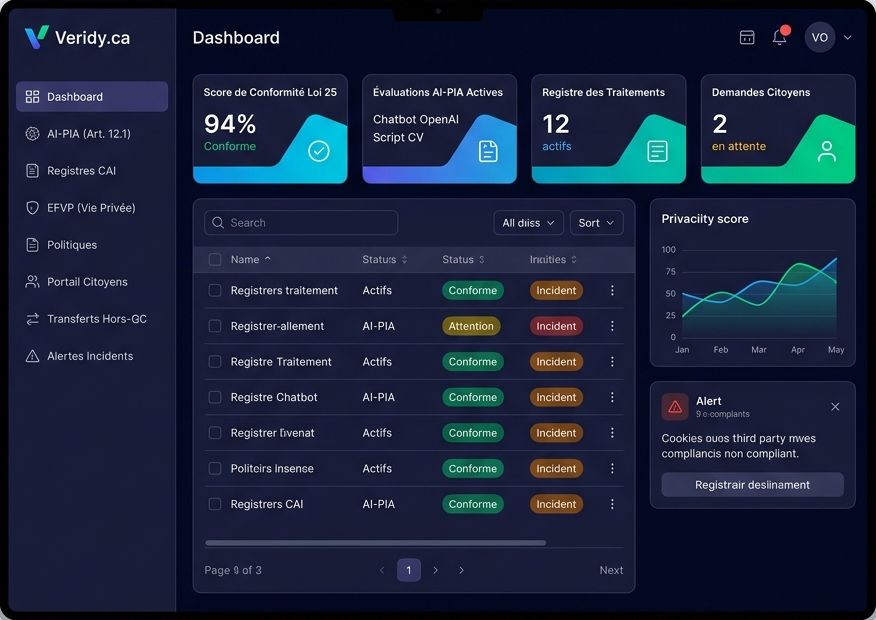Click Conforme badge in Registre Chatbot row

(x=473, y=397)
